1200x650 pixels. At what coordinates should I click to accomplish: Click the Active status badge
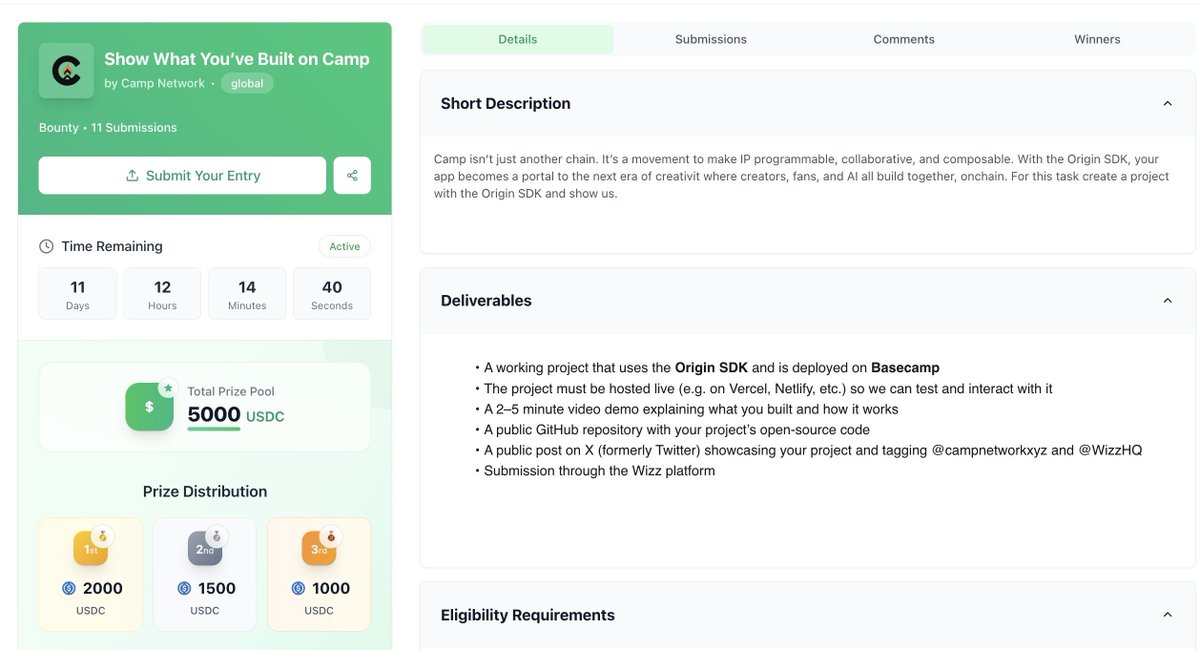pos(345,246)
